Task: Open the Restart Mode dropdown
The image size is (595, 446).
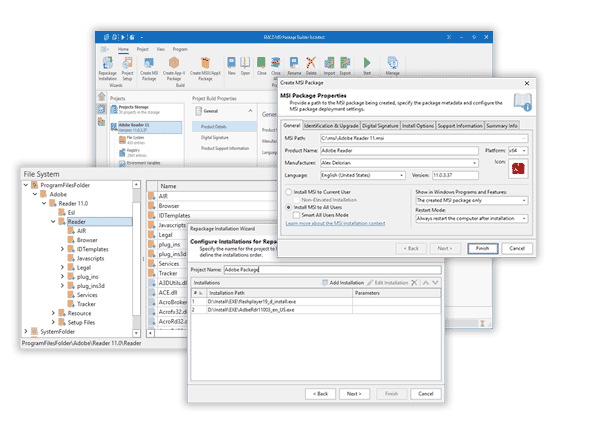Action: 472,219
